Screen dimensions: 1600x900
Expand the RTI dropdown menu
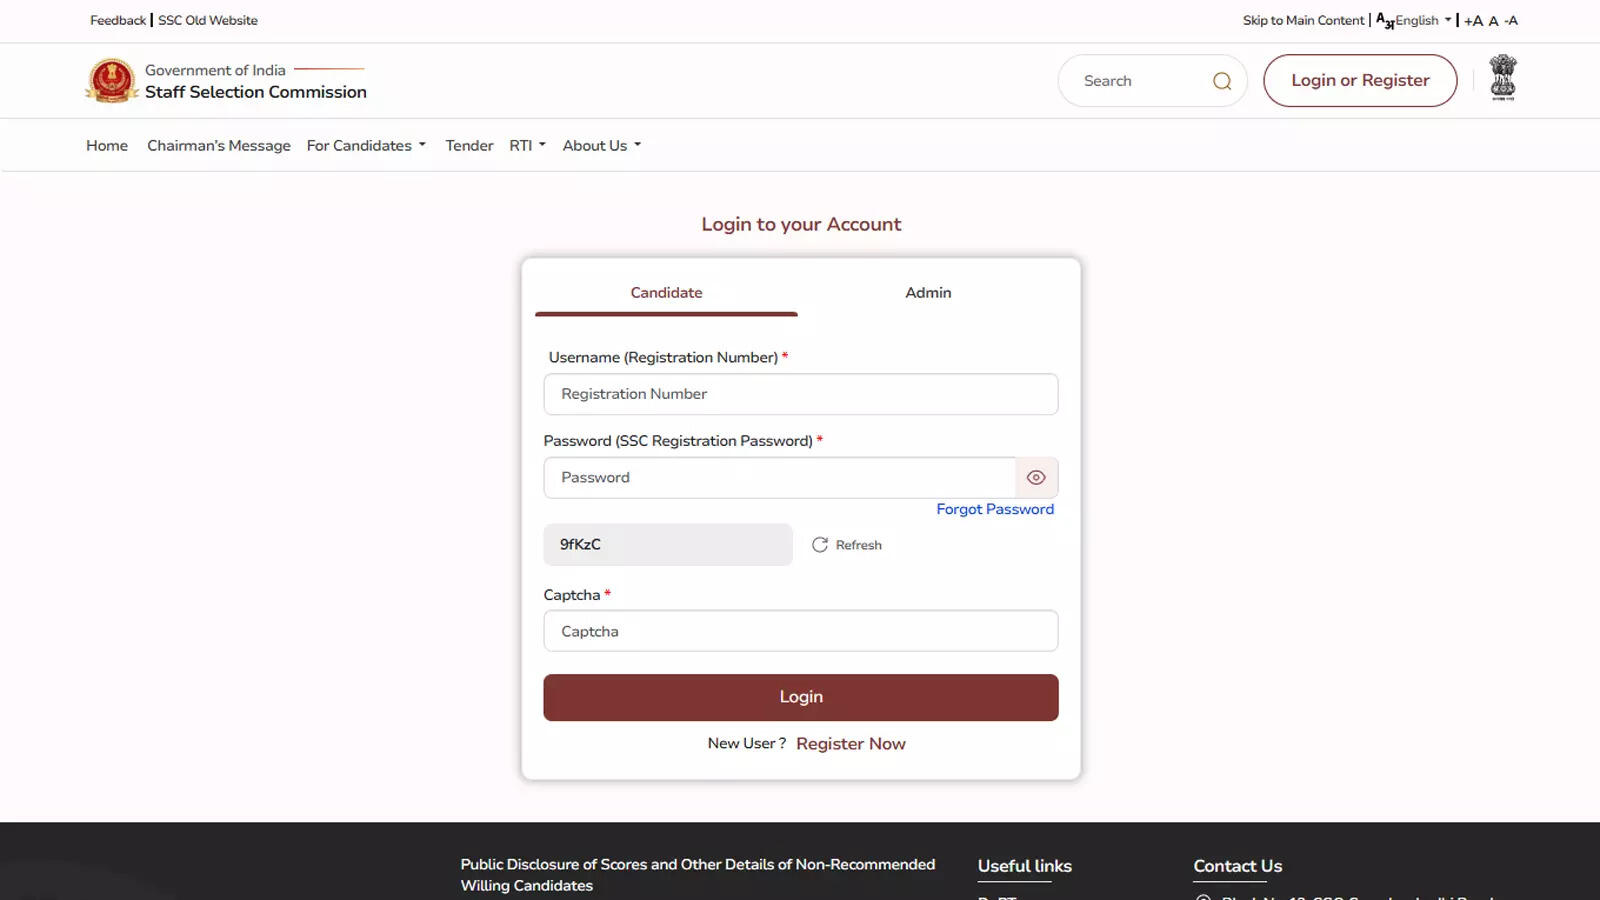point(527,146)
